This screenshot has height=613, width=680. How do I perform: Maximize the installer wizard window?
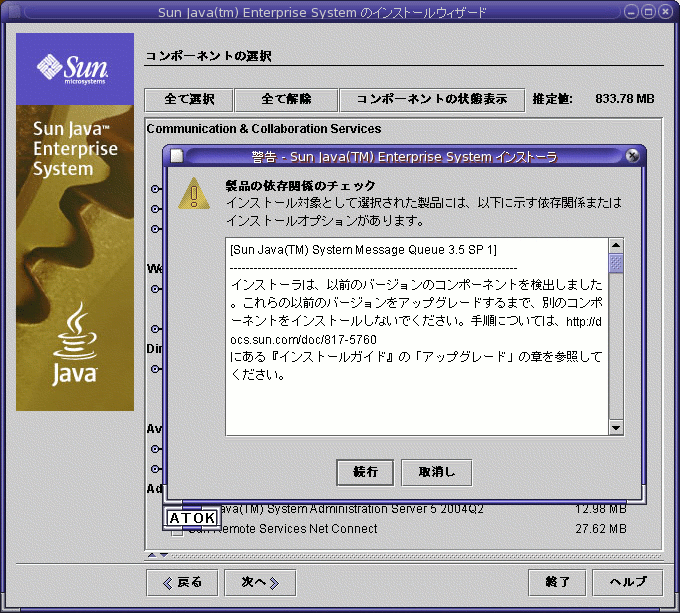[x=648, y=12]
